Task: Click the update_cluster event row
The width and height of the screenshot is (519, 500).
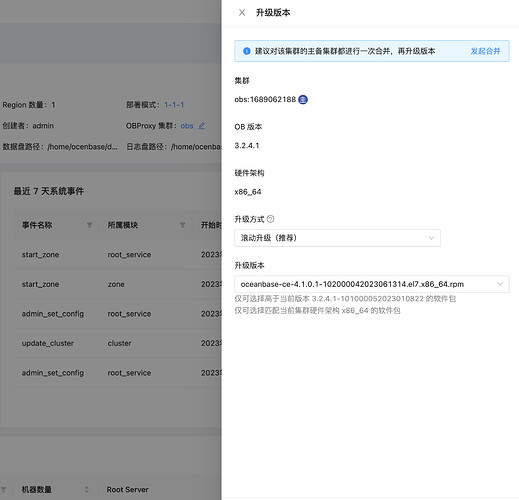Action: click(x=117, y=343)
